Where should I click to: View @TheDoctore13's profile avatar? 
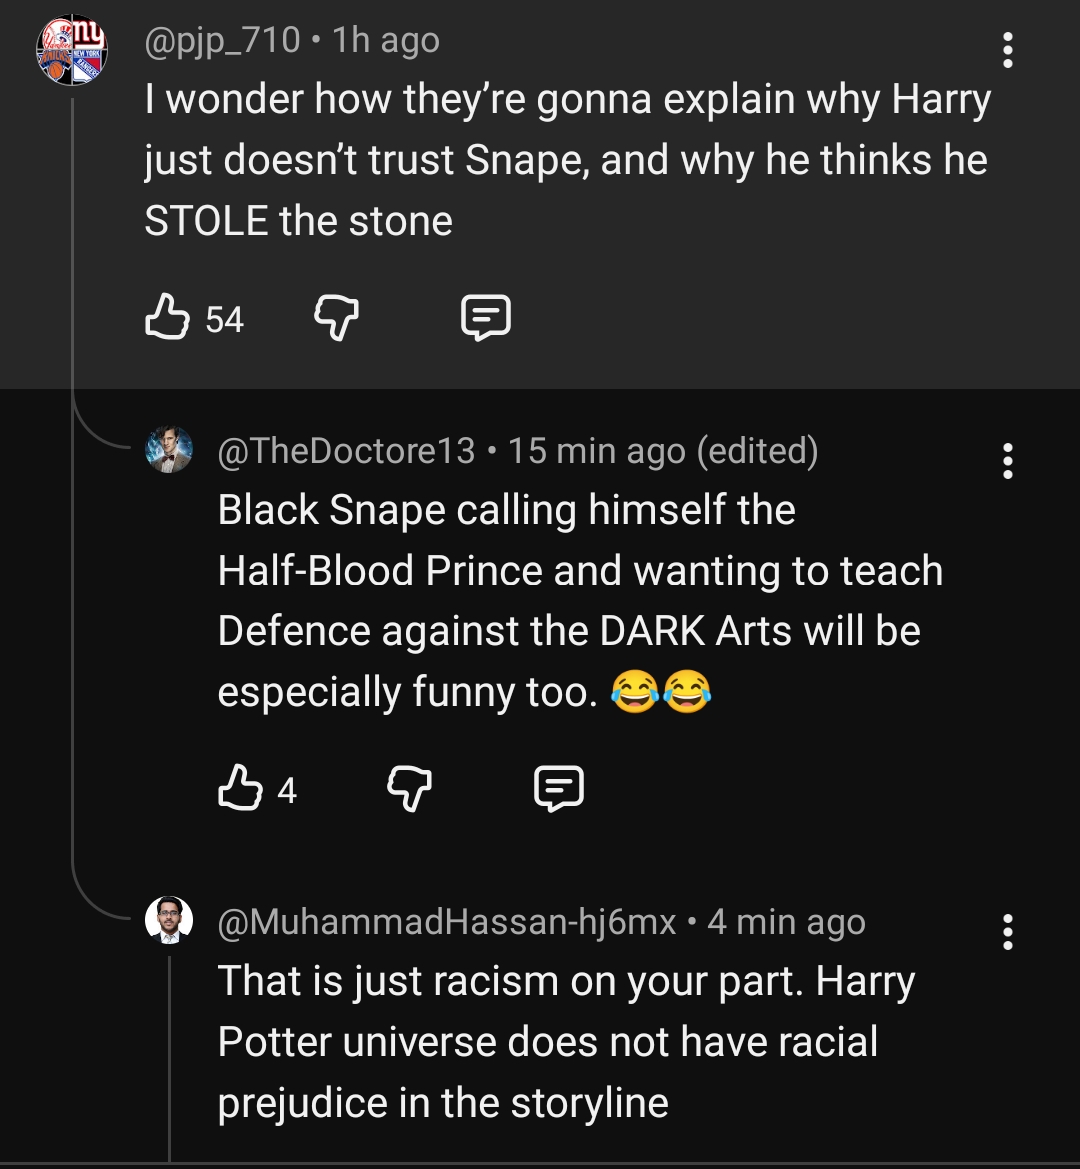169,450
